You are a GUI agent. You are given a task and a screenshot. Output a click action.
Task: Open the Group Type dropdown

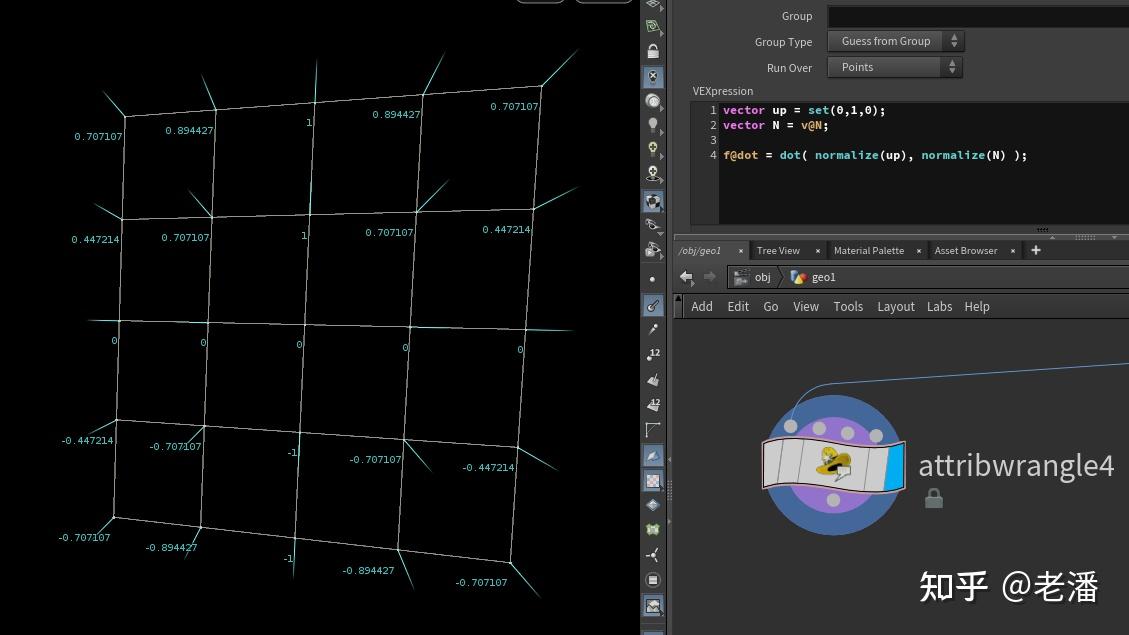(896, 41)
